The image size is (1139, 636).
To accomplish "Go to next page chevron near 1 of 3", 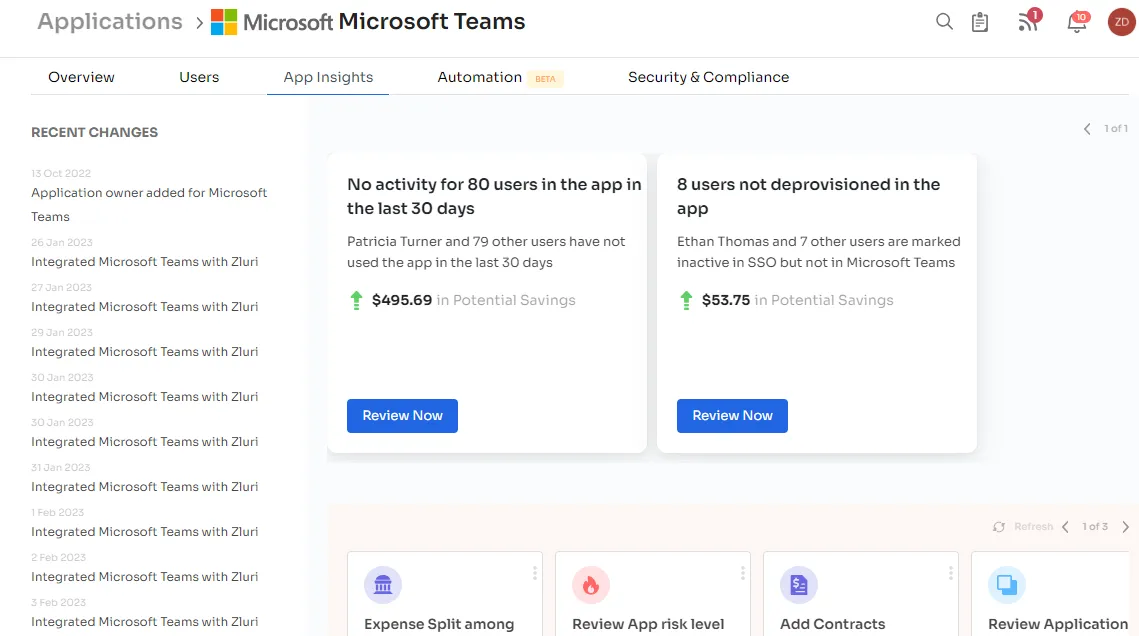I will pos(1125,527).
